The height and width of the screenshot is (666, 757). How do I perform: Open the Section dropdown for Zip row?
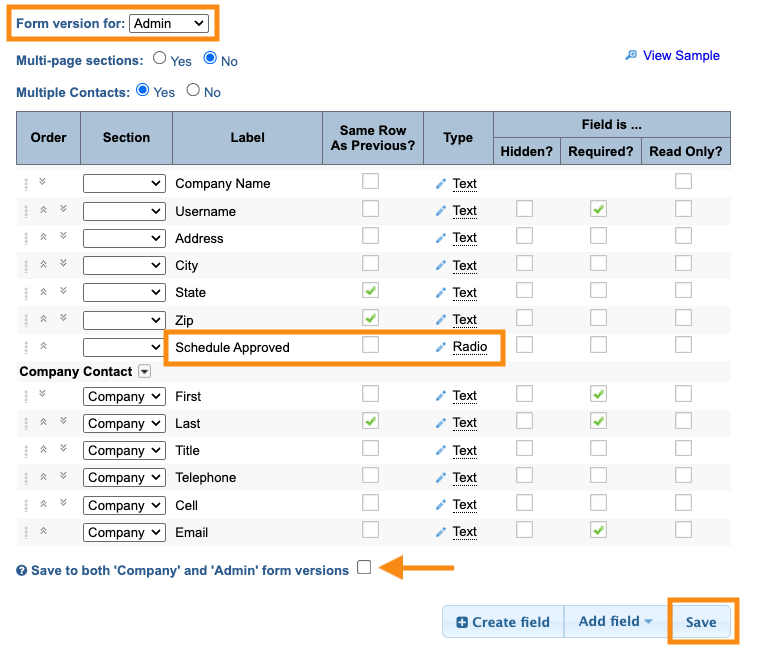tap(124, 320)
